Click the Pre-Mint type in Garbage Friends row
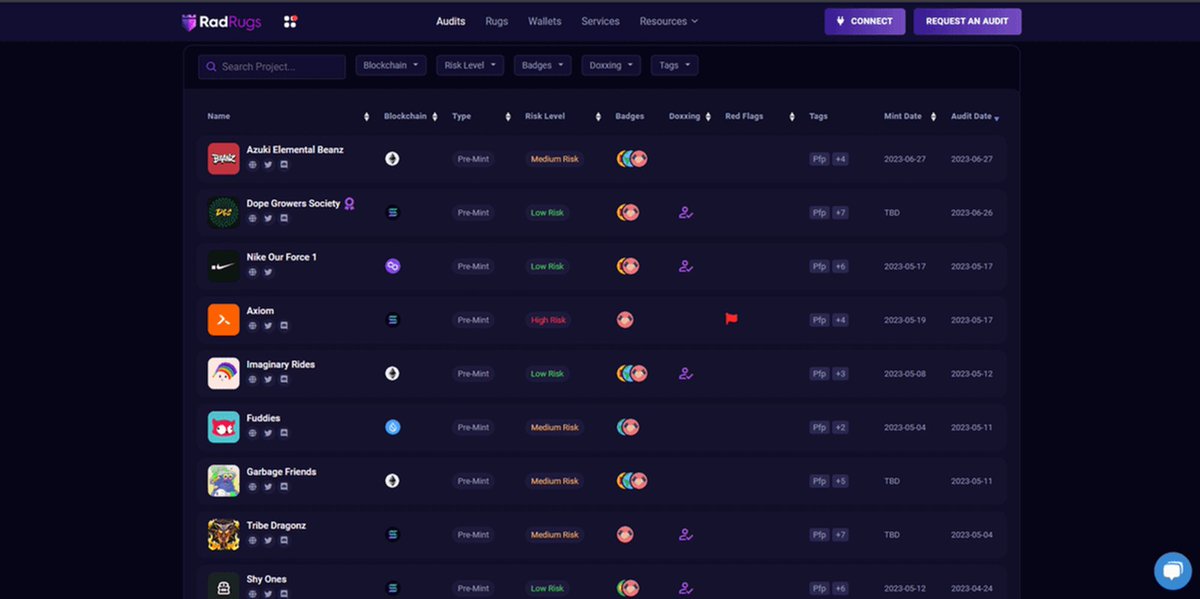1200x599 pixels. tap(473, 481)
